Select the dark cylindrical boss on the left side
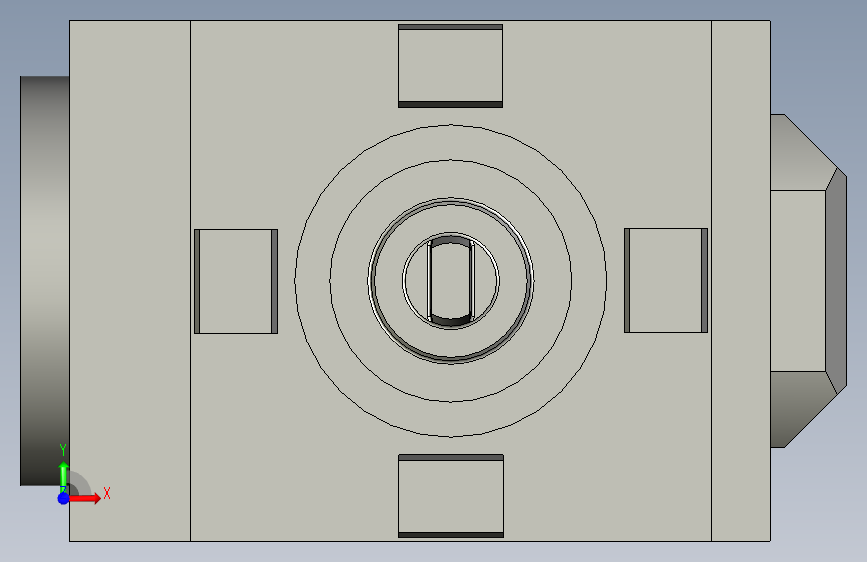Image resolution: width=867 pixels, height=562 pixels. click(45, 280)
